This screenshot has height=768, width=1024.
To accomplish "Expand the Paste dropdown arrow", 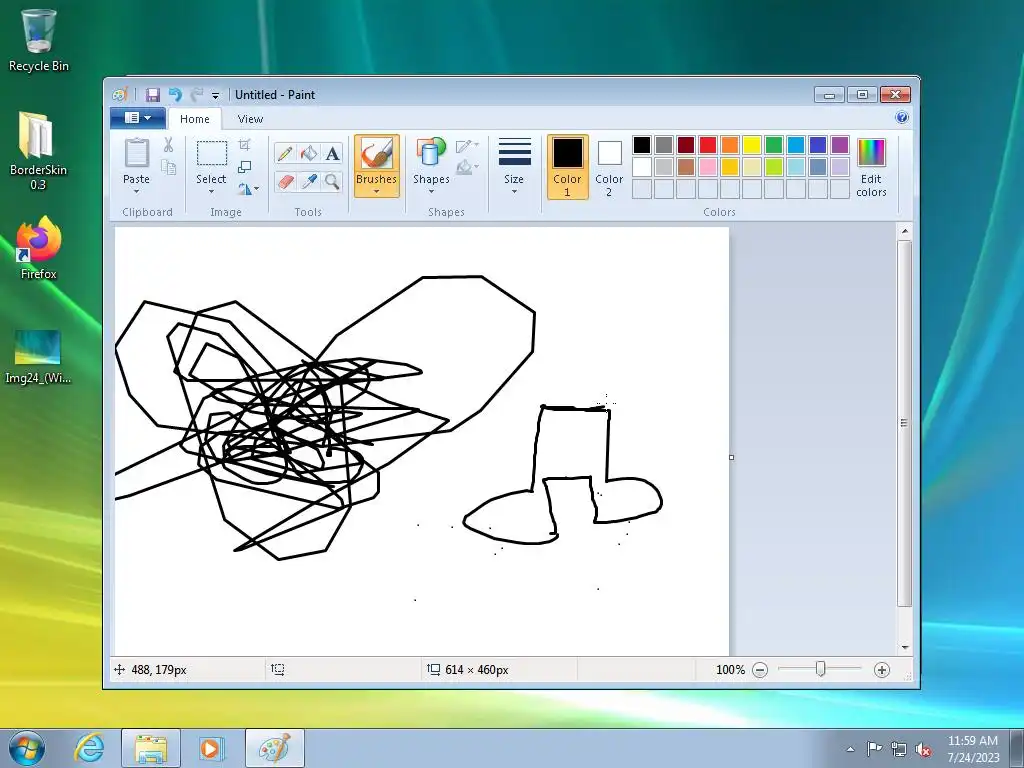I will 136,192.
